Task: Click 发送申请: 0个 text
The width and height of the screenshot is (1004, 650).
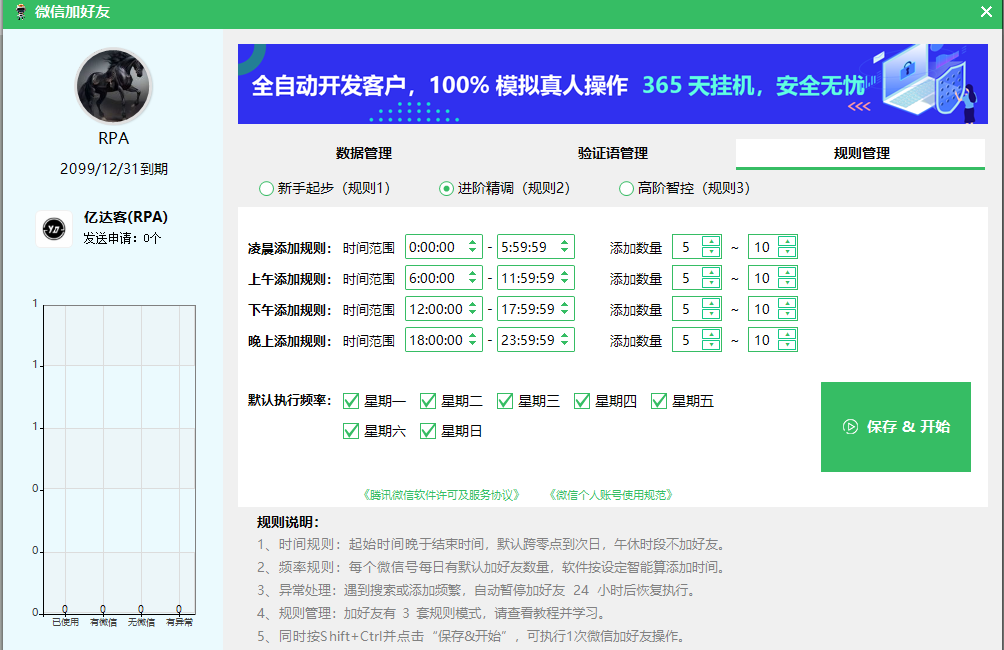Action: 122,239
